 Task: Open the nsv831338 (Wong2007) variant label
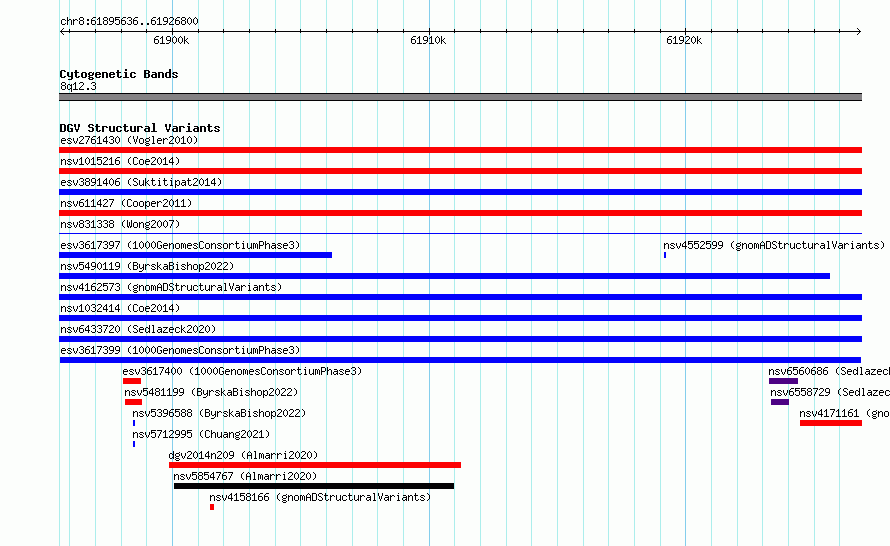pyautogui.click(x=120, y=224)
